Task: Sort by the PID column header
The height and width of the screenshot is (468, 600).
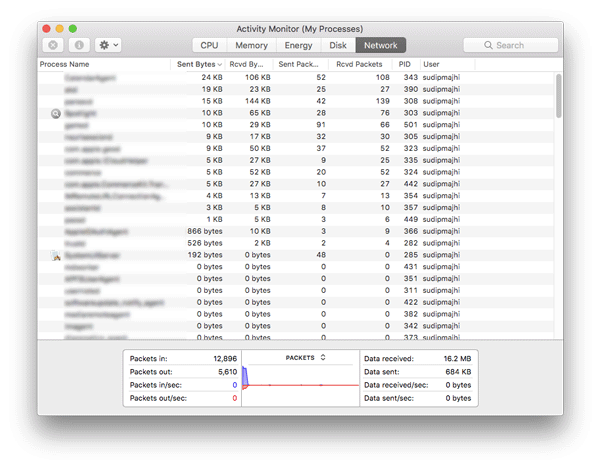Action: pos(406,64)
